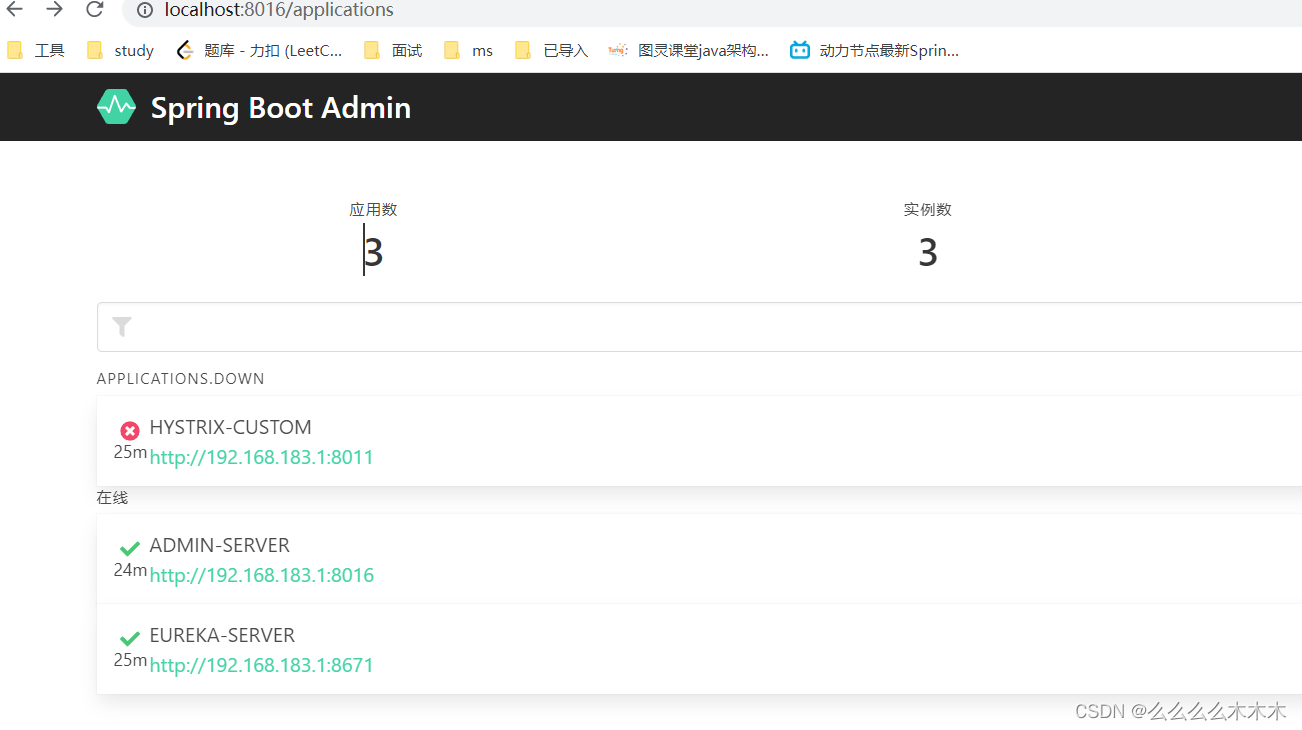Click the site info icon in address bar
The width and height of the screenshot is (1302, 730).
coord(145,10)
